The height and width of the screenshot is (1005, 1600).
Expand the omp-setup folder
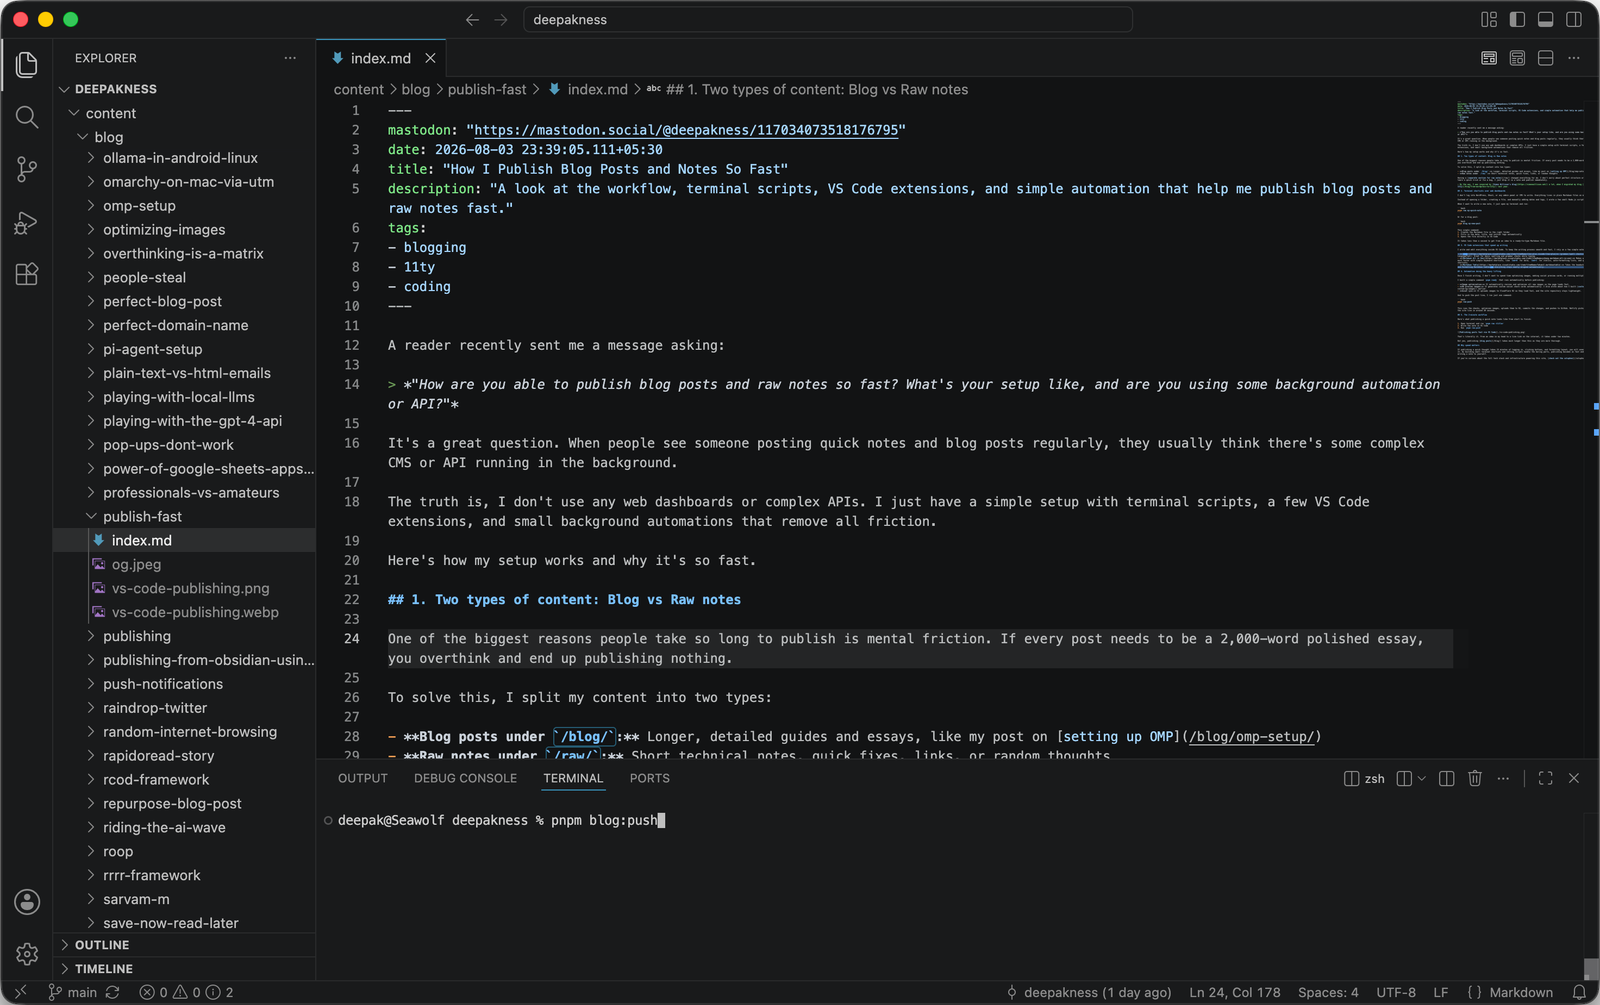[x=185, y=206]
